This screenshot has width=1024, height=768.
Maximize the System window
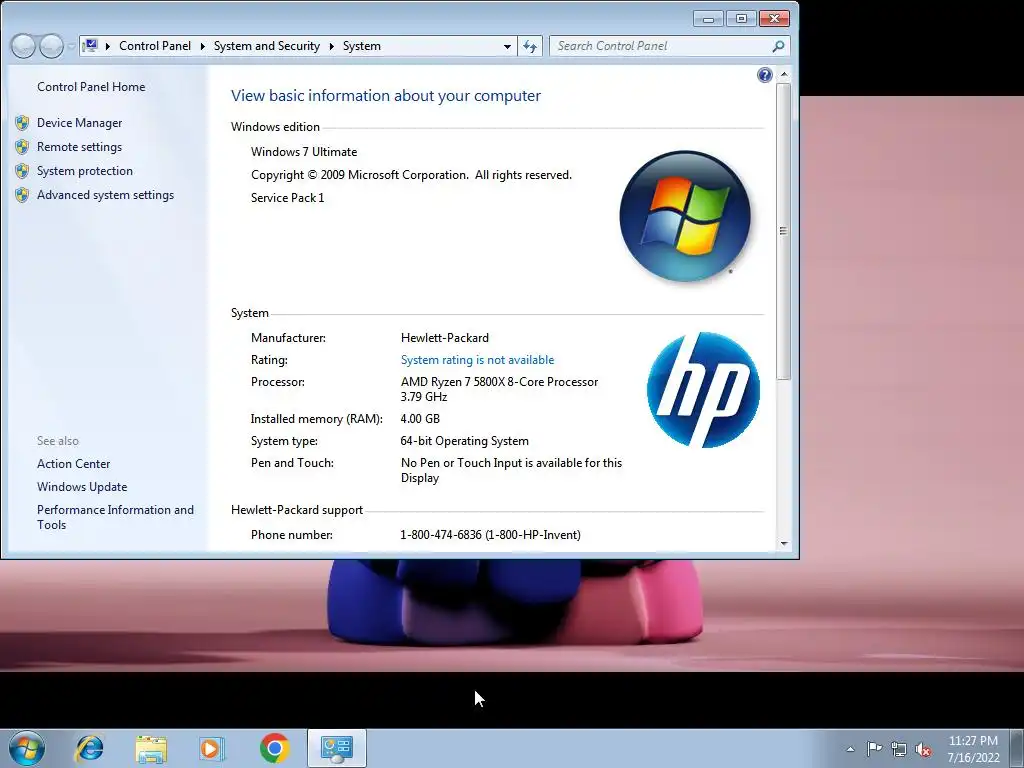pyautogui.click(x=741, y=18)
